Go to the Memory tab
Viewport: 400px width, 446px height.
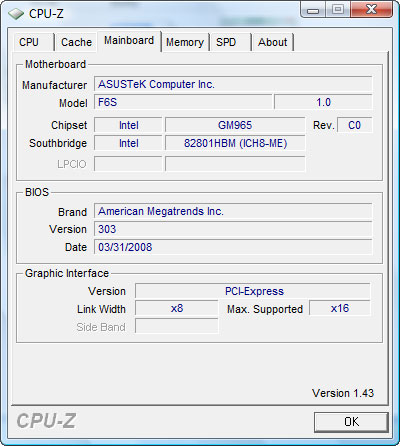pyautogui.click(x=185, y=42)
